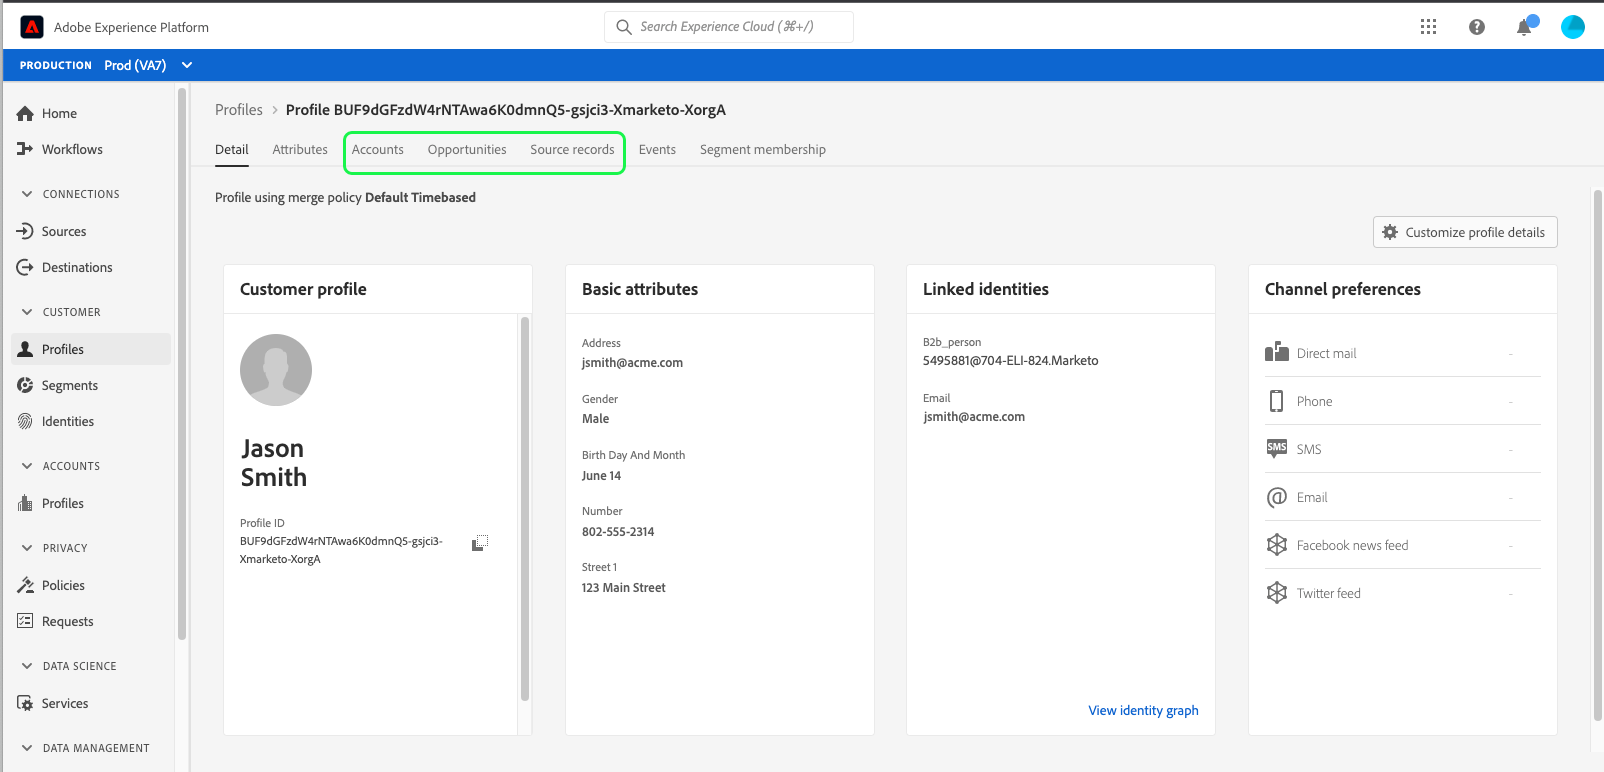Go to Destinations in the sidebar
This screenshot has width=1604, height=772.
[x=77, y=267]
